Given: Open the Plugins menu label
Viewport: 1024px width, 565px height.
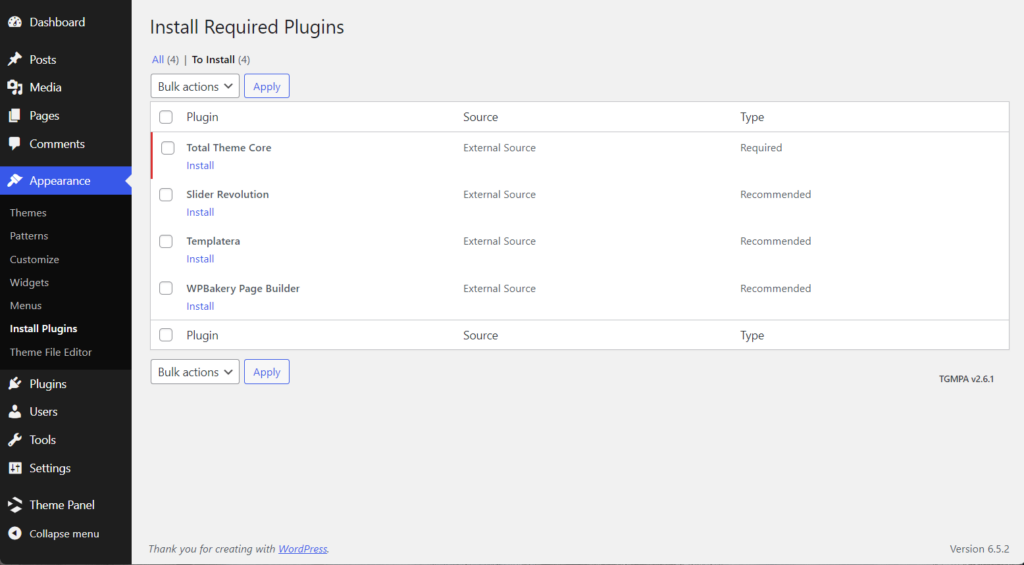Looking at the screenshot, I should pyautogui.click(x=48, y=384).
